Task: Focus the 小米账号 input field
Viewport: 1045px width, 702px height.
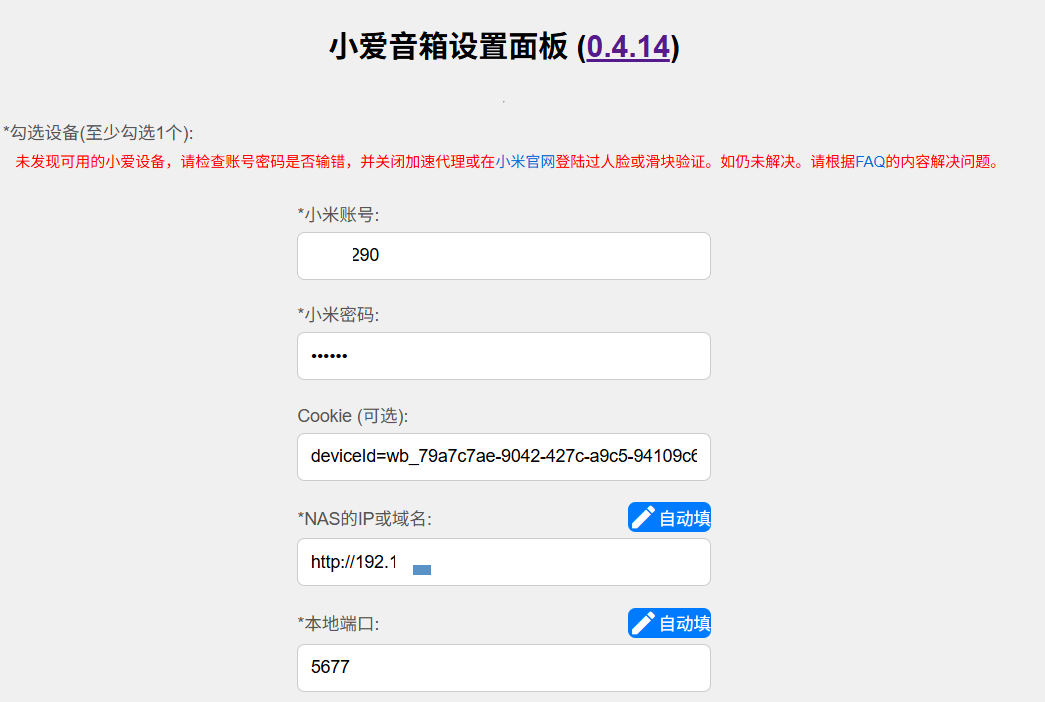Action: point(503,256)
